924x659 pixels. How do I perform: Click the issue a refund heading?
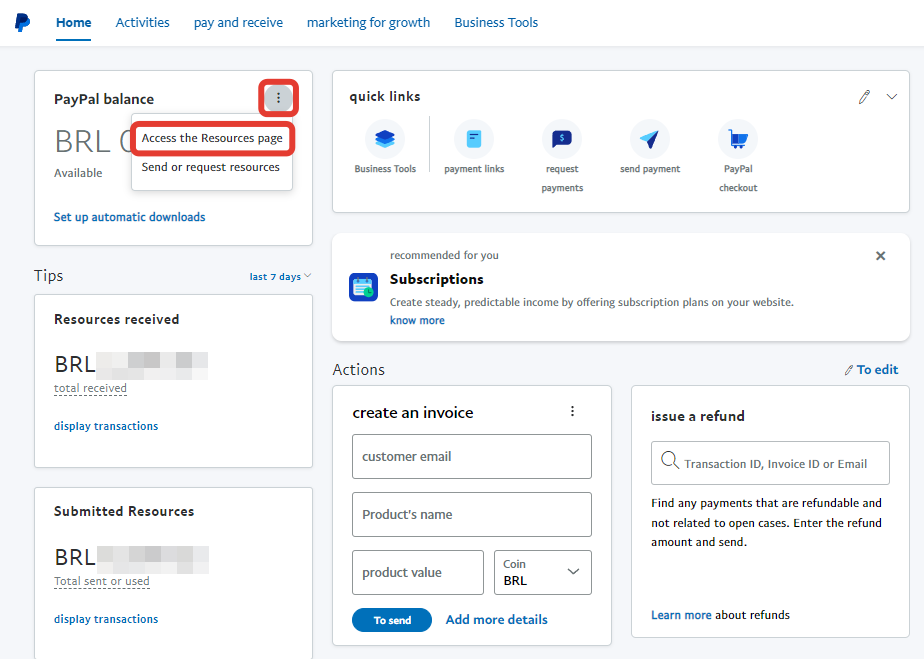click(x=698, y=416)
